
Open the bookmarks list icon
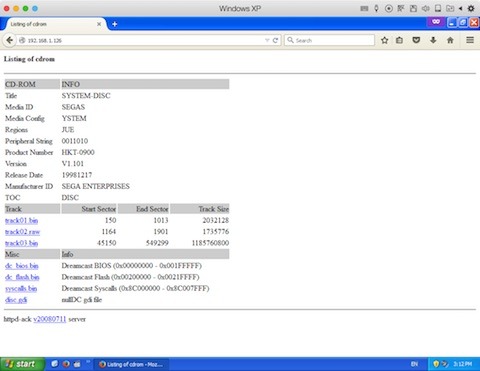[399, 40]
